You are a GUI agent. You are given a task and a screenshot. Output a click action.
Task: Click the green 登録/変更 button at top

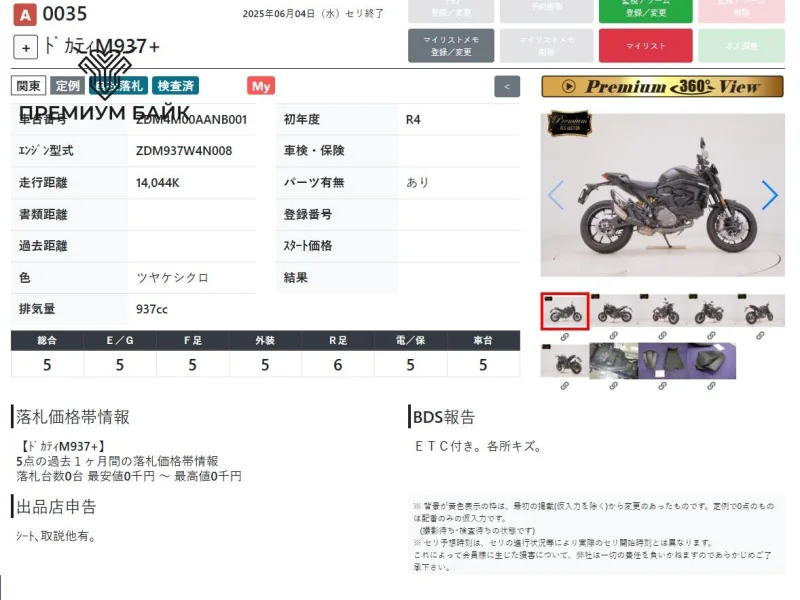(x=645, y=10)
